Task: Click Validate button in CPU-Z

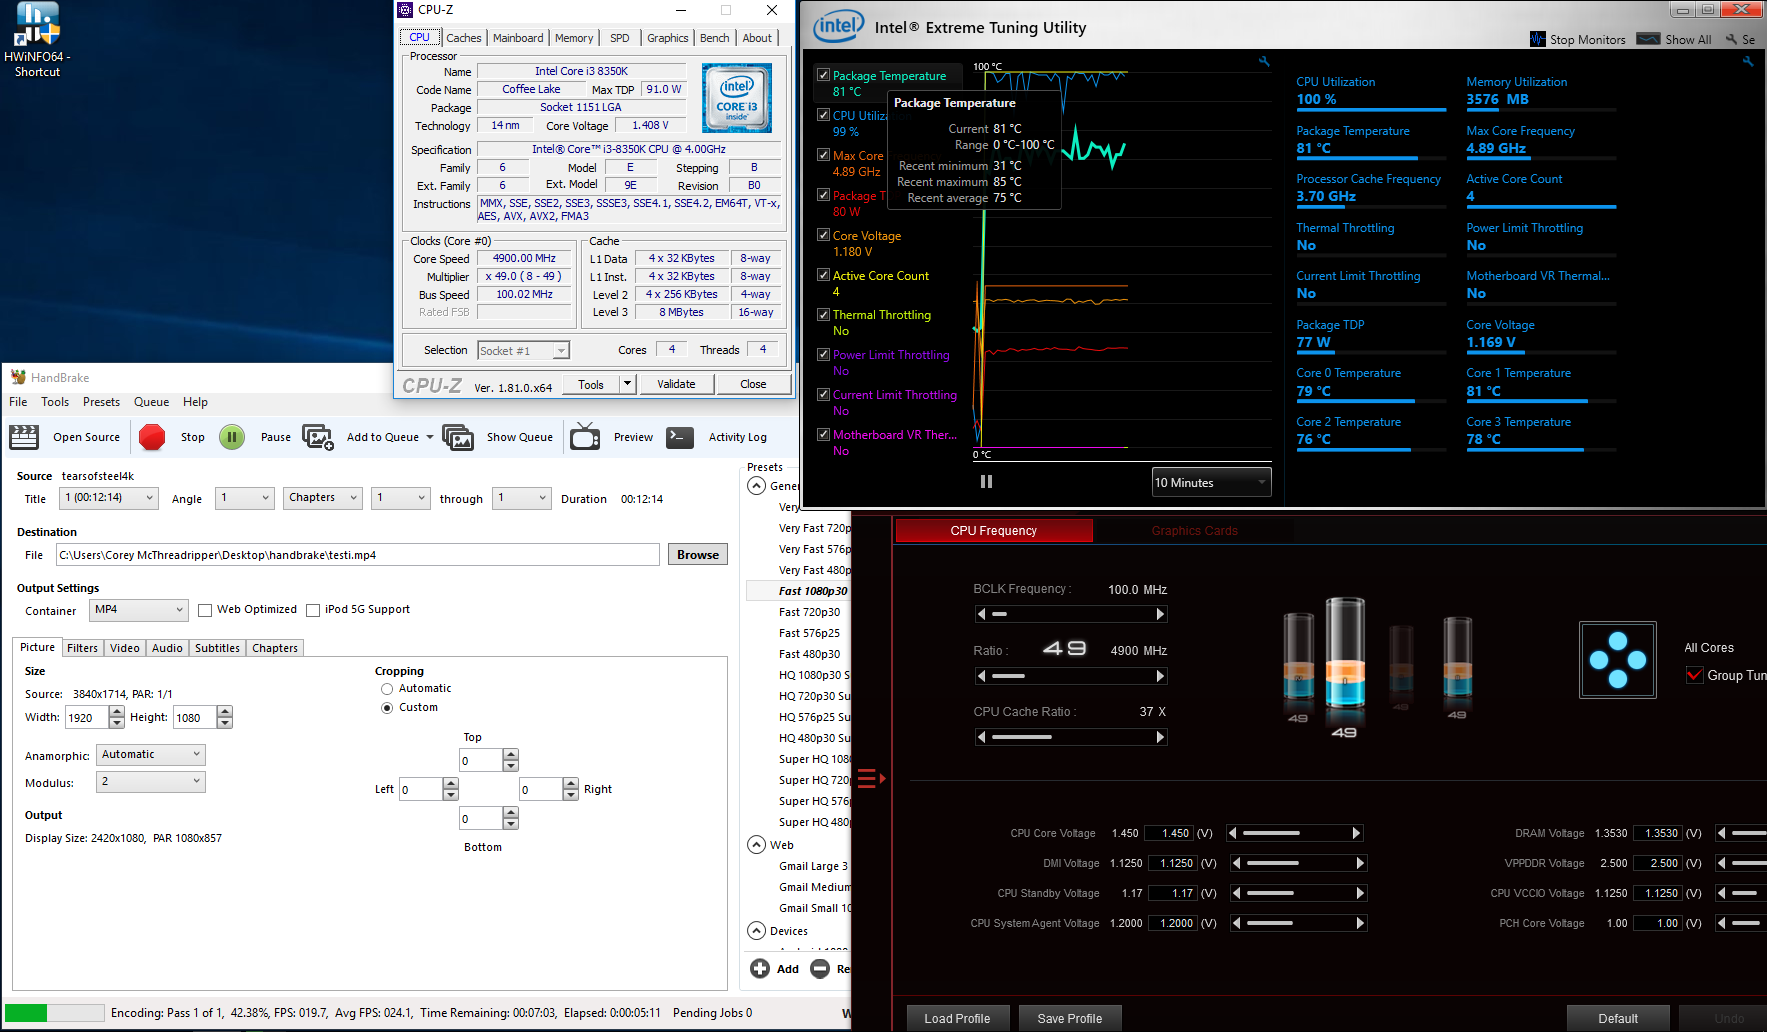Action: pos(676,384)
